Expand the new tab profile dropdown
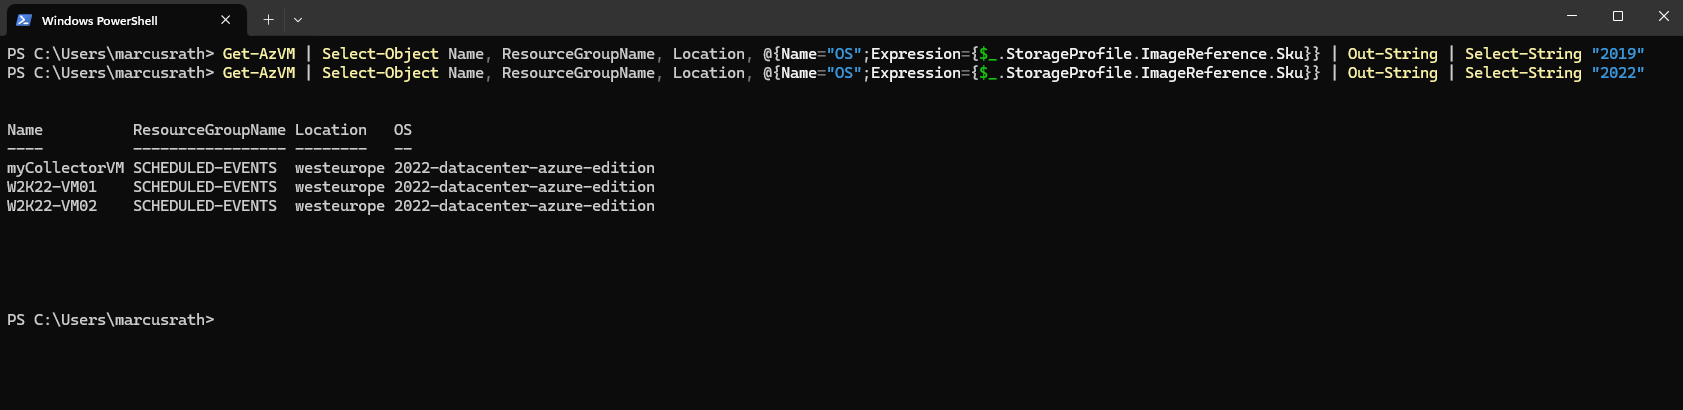Screen dimensions: 1683x410 [298, 20]
